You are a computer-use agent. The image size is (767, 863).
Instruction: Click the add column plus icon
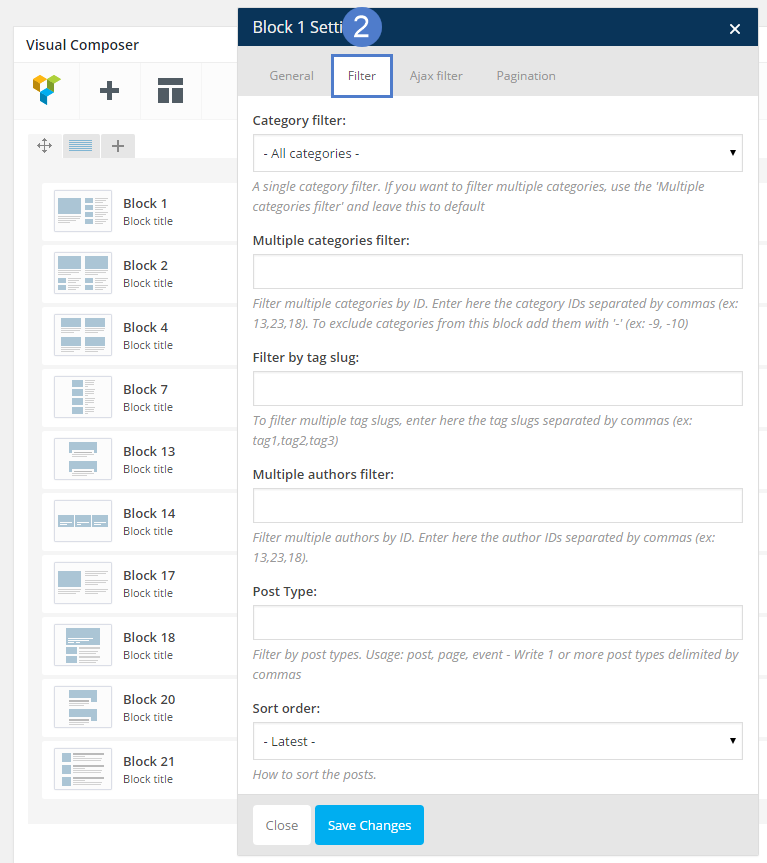pos(117,146)
